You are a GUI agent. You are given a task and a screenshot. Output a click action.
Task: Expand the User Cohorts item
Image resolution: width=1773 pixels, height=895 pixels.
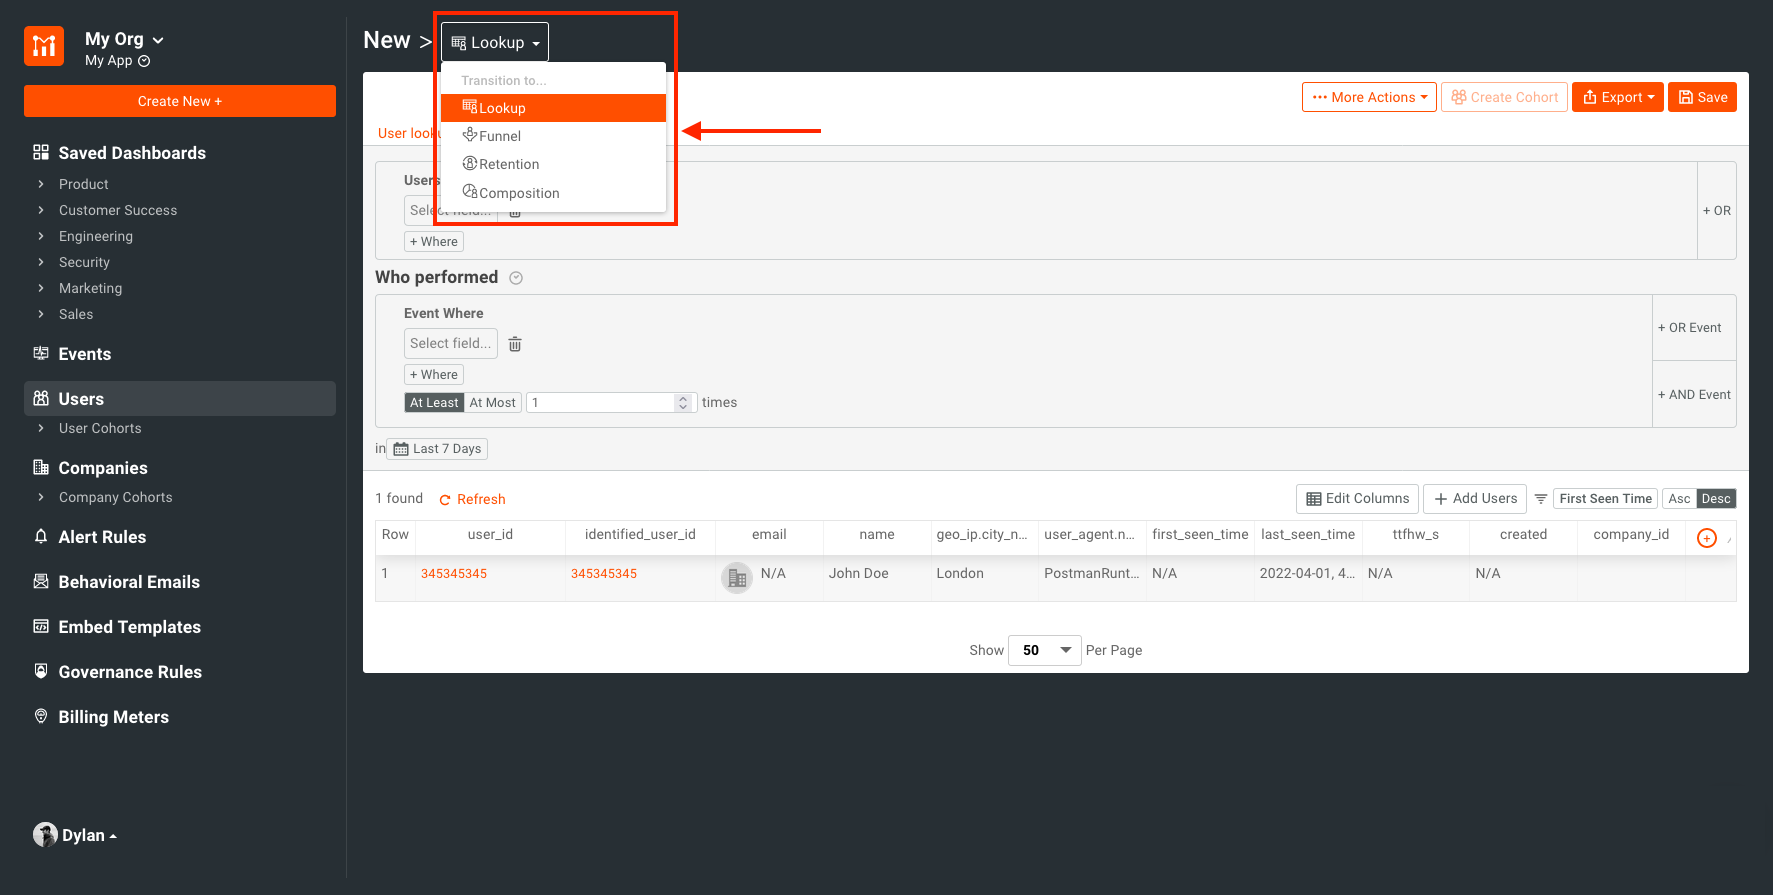click(x=41, y=428)
